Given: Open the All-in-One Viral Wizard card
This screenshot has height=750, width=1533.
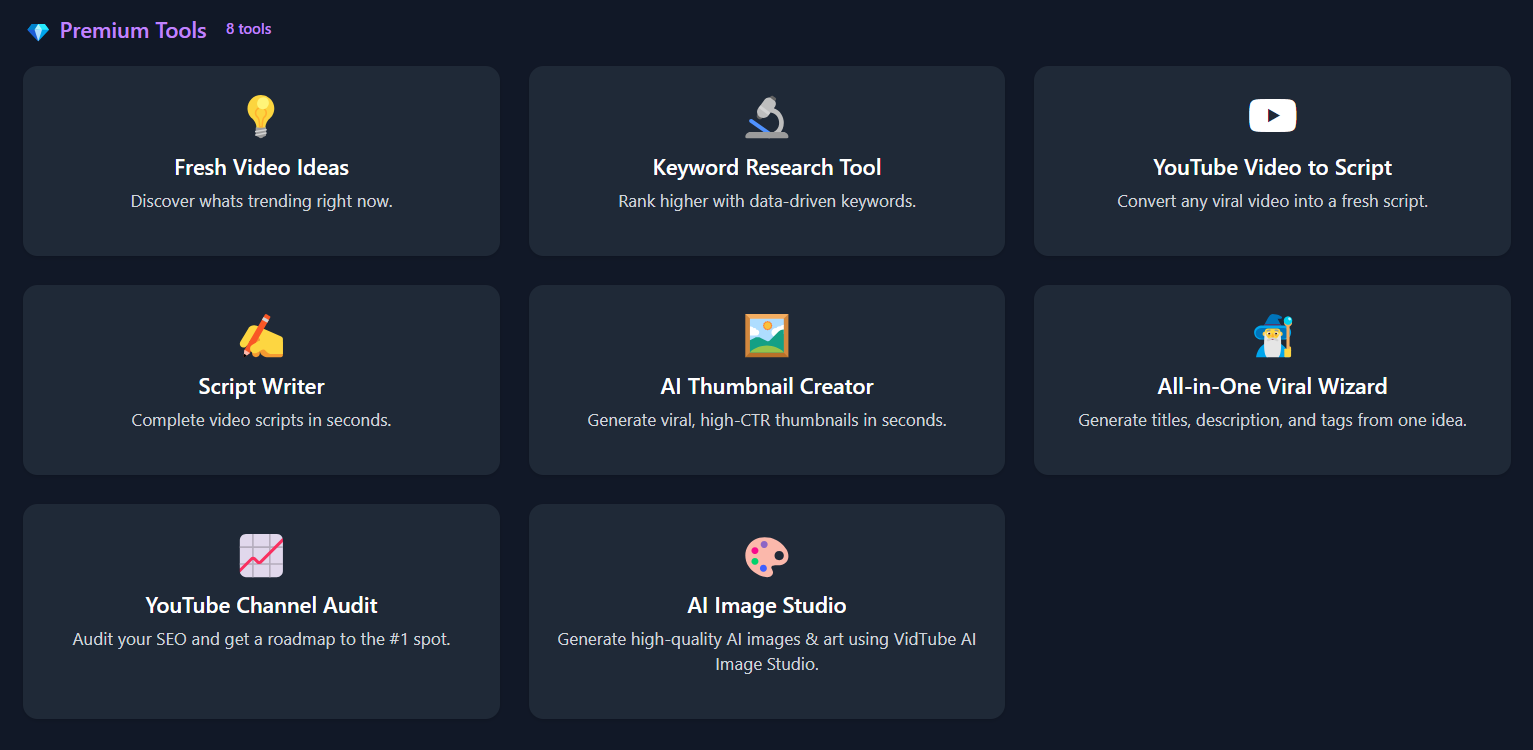Looking at the screenshot, I should pyautogui.click(x=1272, y=380).
